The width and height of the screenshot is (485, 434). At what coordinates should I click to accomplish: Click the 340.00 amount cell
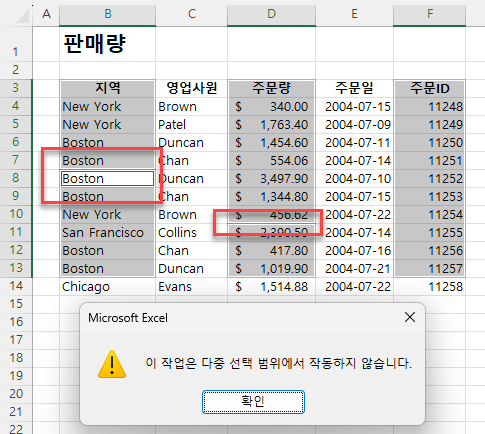tap(271, 106)
